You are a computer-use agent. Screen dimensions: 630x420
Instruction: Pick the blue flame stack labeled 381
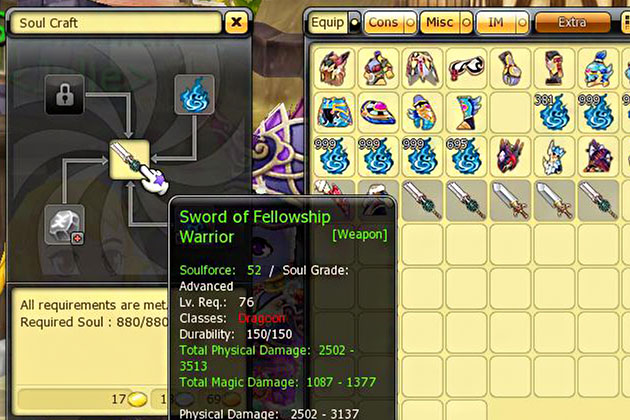tap(554, 112)
